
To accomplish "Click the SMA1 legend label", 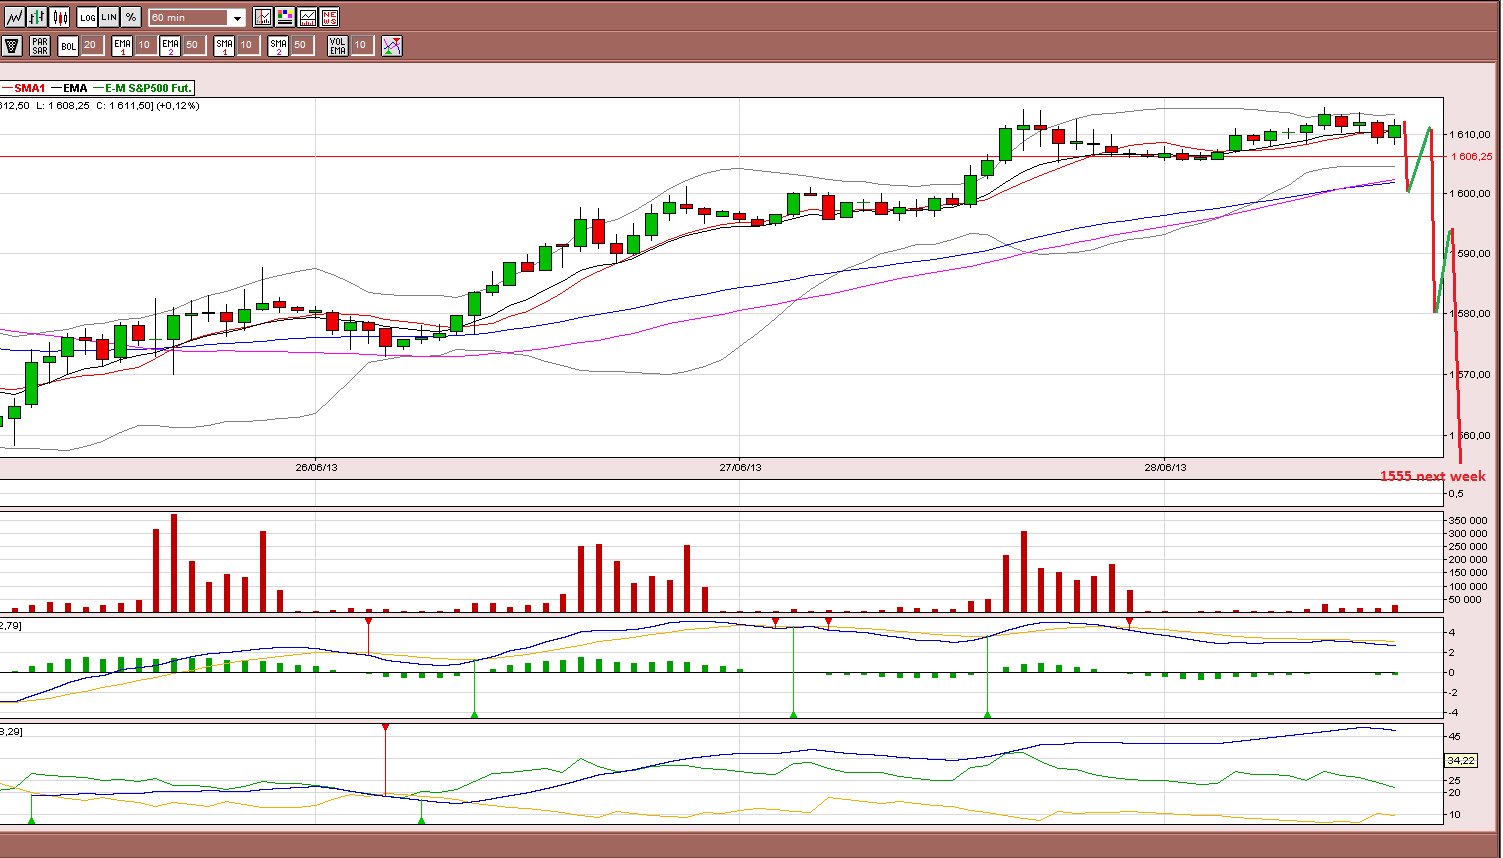I will pyautogui.click(x=31, y=88).
